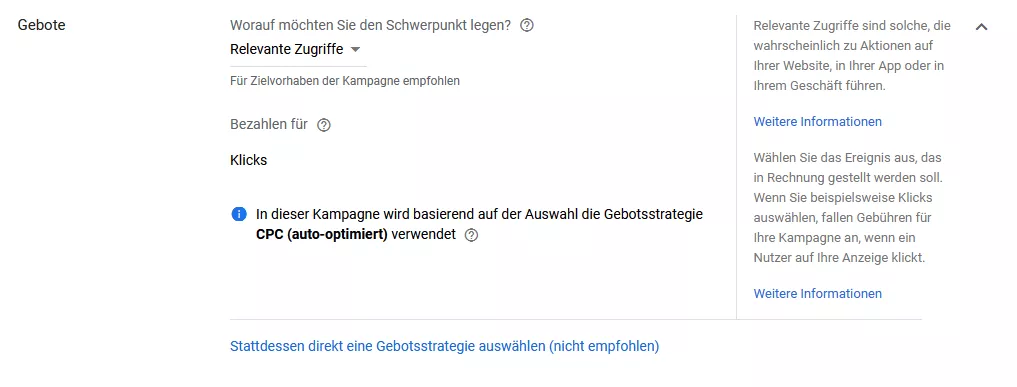This screenshot has height=387, width=1017.
Task: Open second Weitere Informationen link about Klicks billing
Action: (817, 294)
